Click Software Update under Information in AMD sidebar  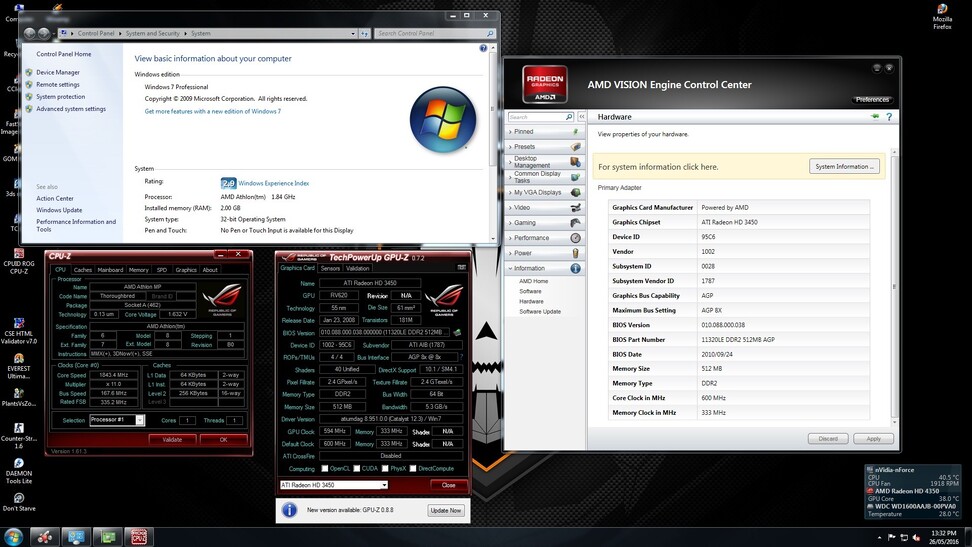click(540, 312)
